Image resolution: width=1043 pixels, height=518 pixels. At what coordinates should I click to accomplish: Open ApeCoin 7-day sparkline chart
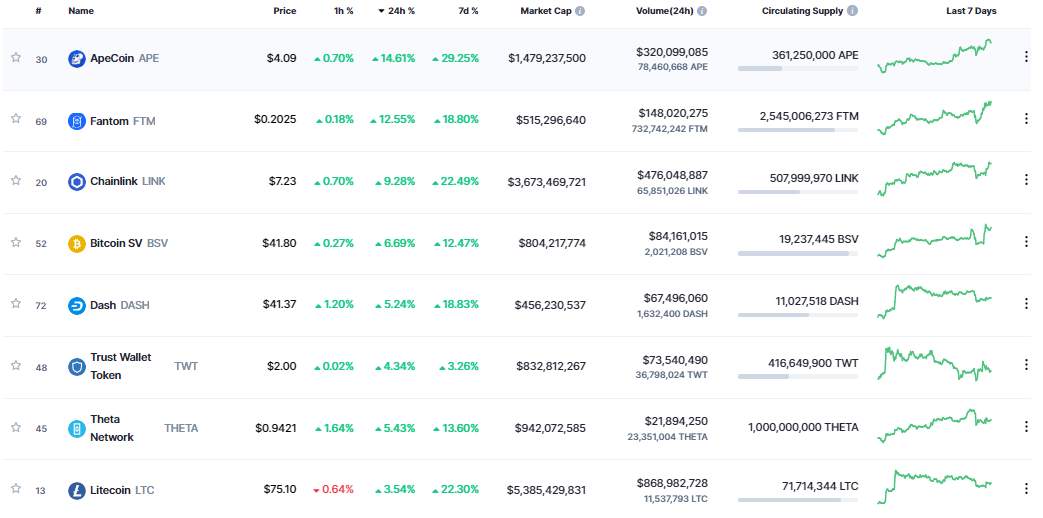point(935,56)
